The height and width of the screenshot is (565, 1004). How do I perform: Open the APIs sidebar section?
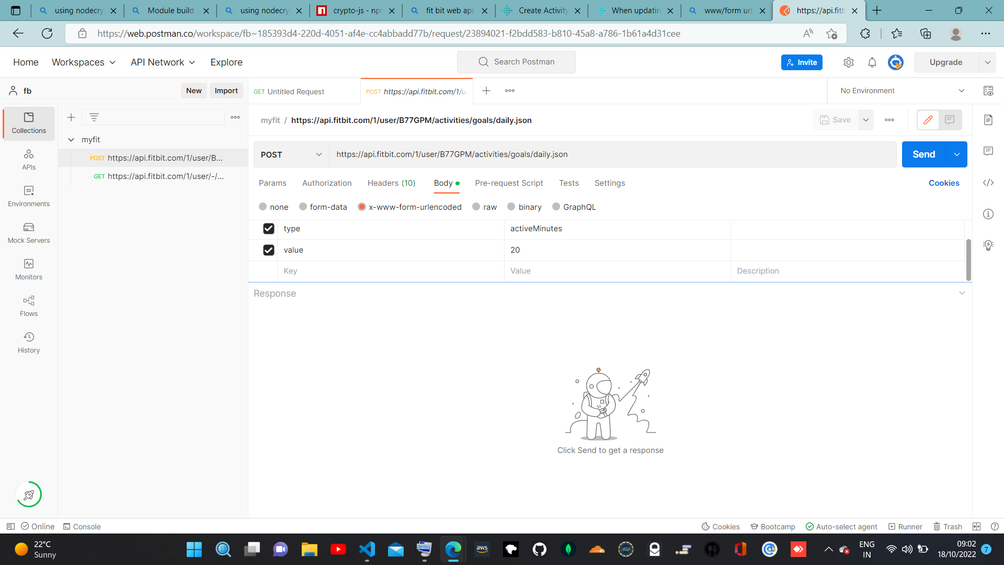pyautogui.click(x=28, y=159)
